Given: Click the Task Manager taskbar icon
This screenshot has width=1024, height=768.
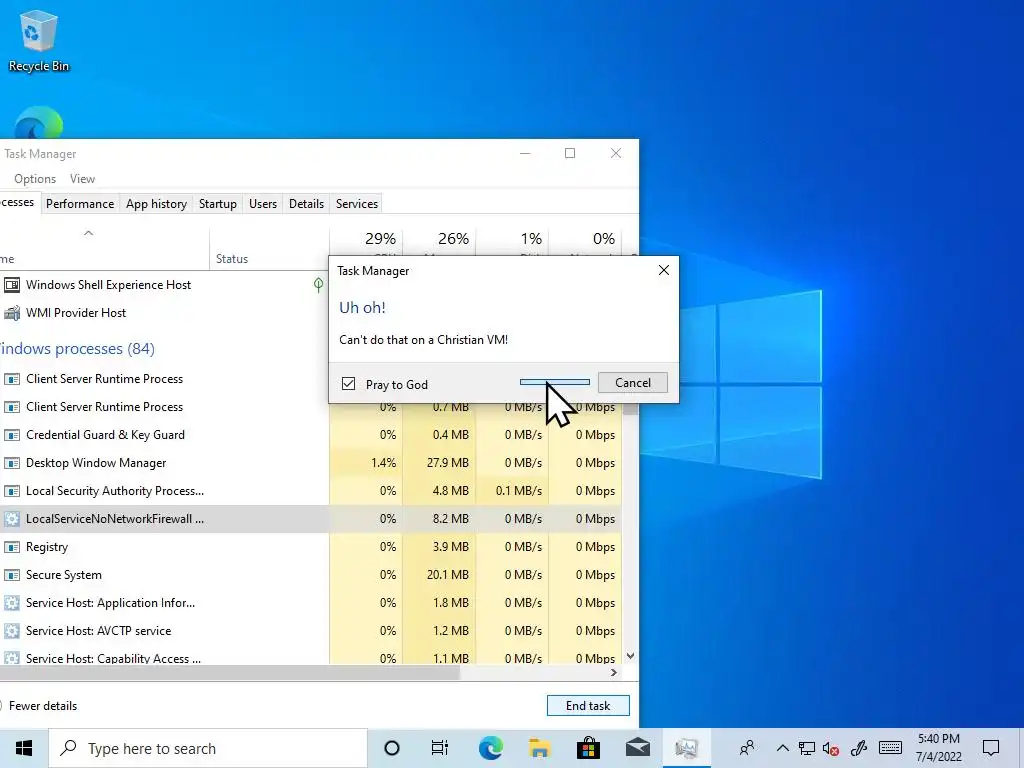Looking at the screenshot, I should click(686, 748).
